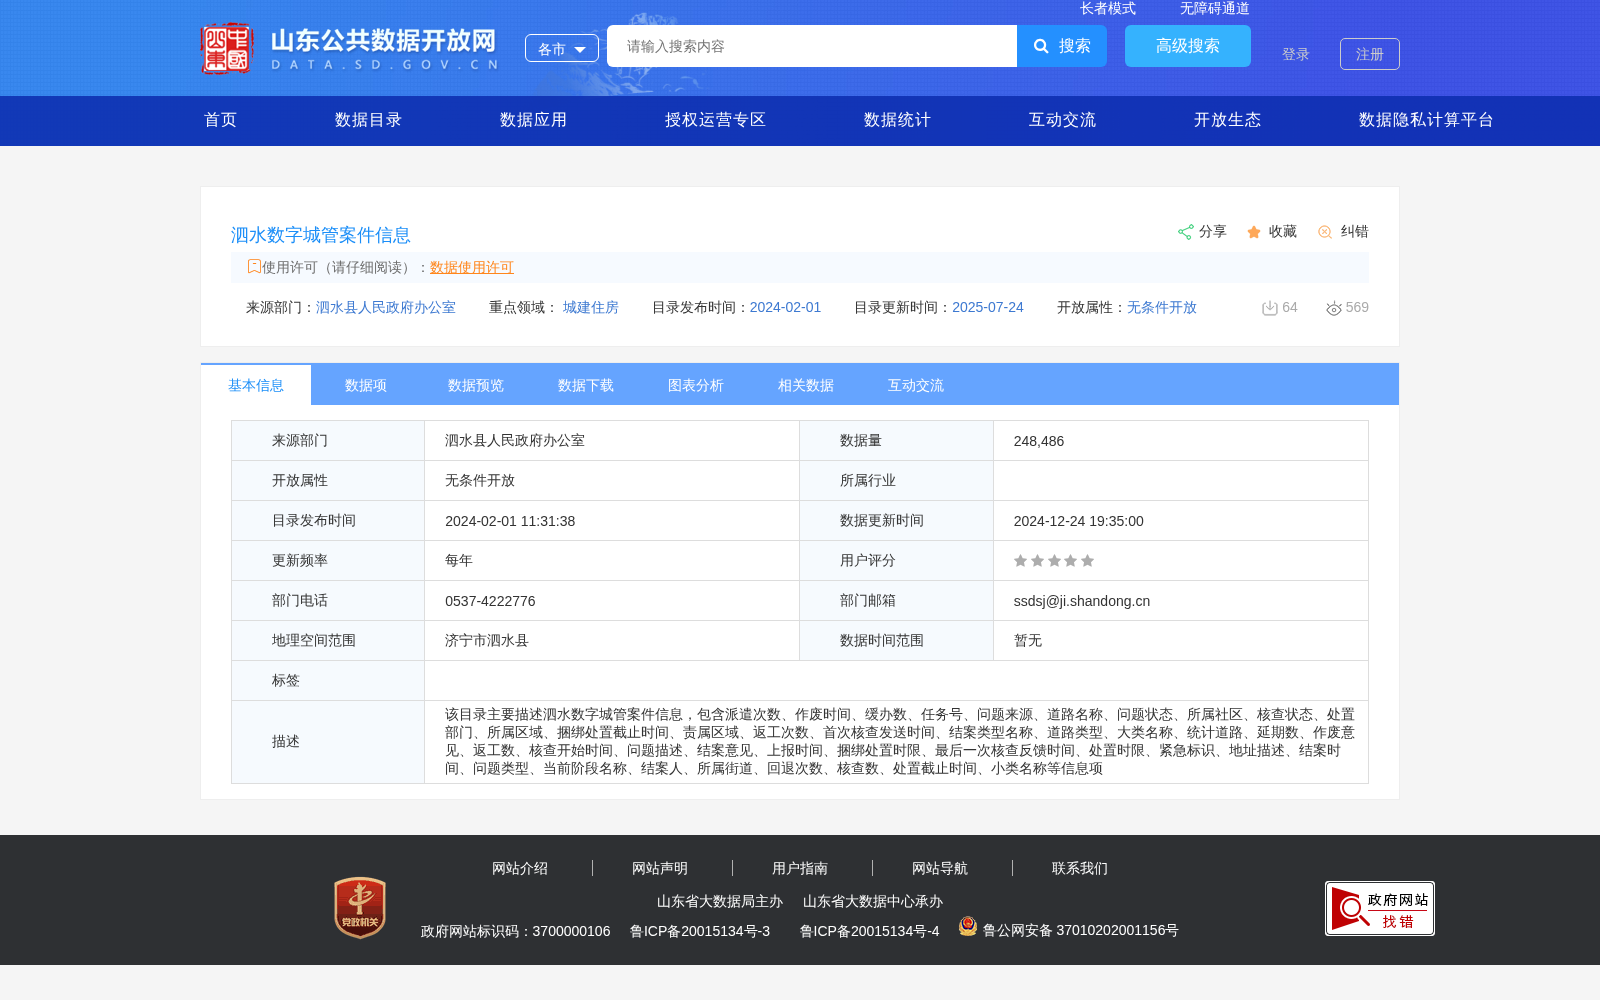The width and height of the screenshot is (1600, 1000).
Task: Open 数据统计 navigation item
Action: 897,120
